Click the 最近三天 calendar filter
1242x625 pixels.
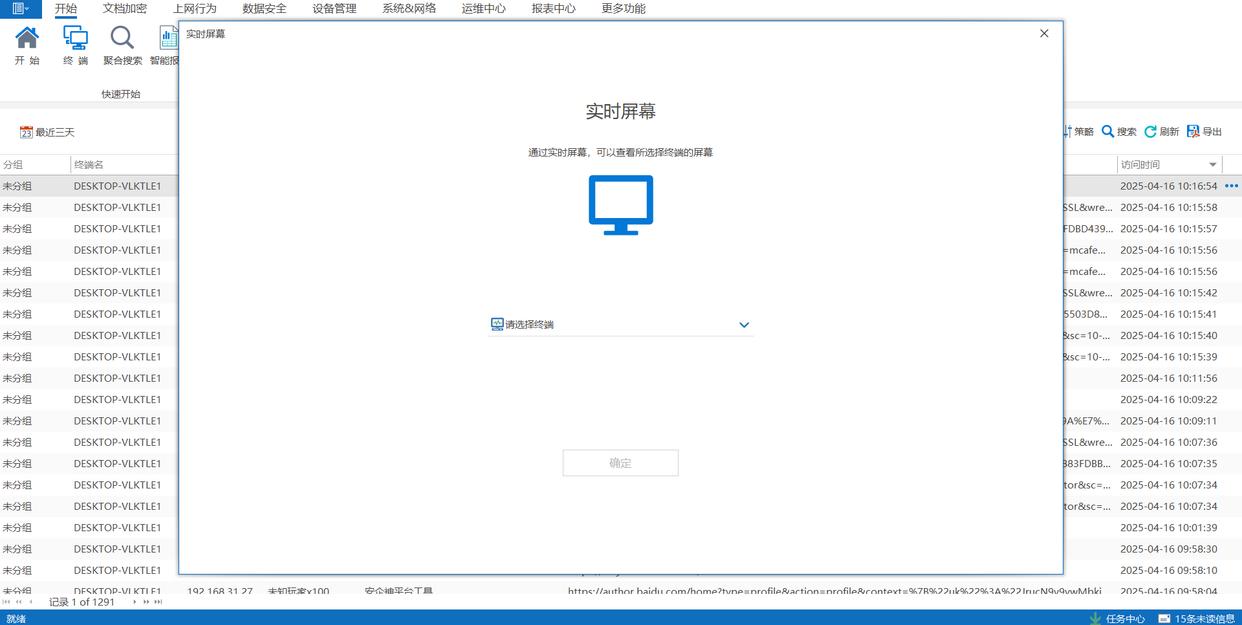47,132
